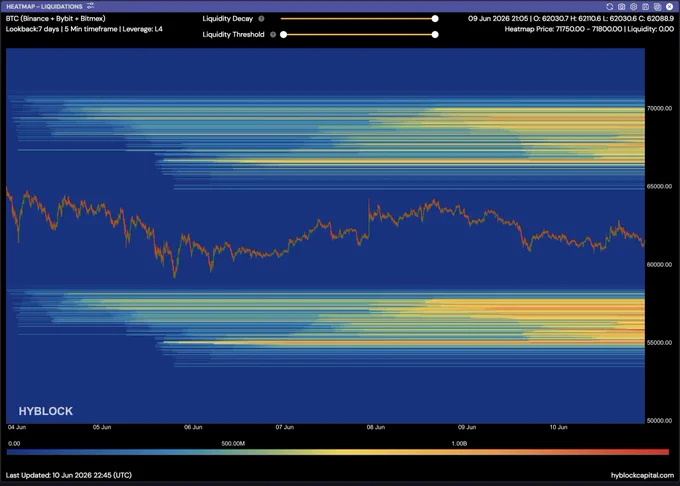Take a chart snapshot with camera icon
The width and height of the screenshot is (680, 486).
pos(621,7)
